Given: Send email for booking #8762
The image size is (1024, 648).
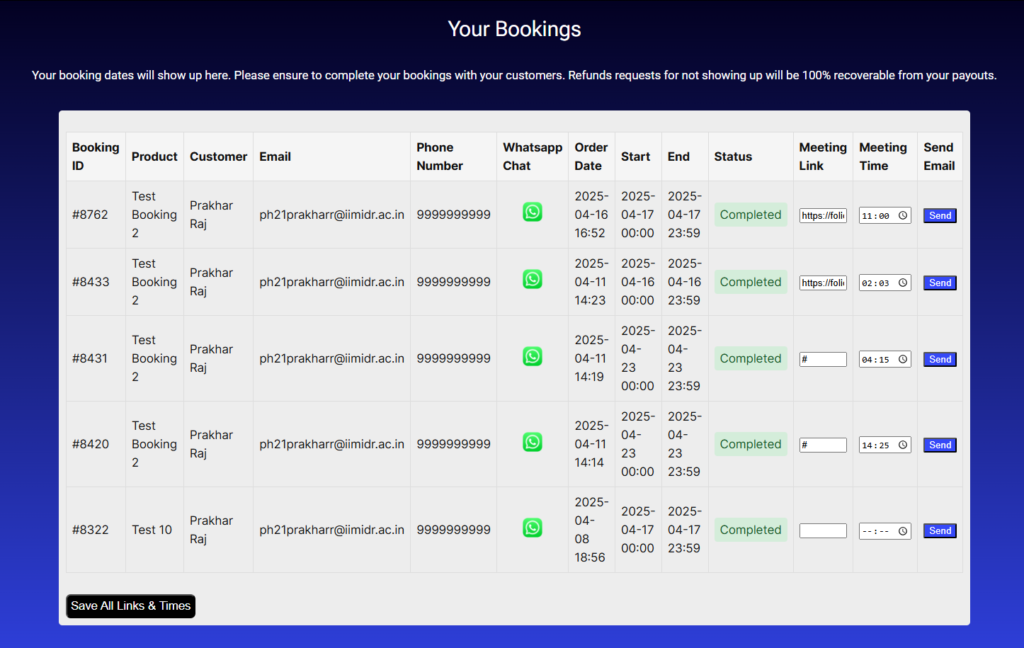Looking at the screenshot, I should click(940, 216).
